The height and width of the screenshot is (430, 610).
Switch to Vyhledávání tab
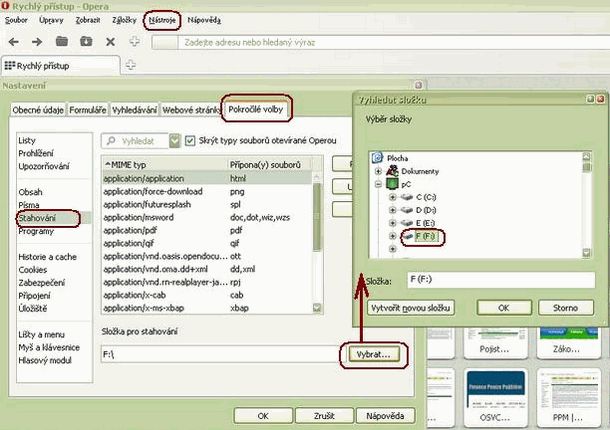tap(135, 110)
